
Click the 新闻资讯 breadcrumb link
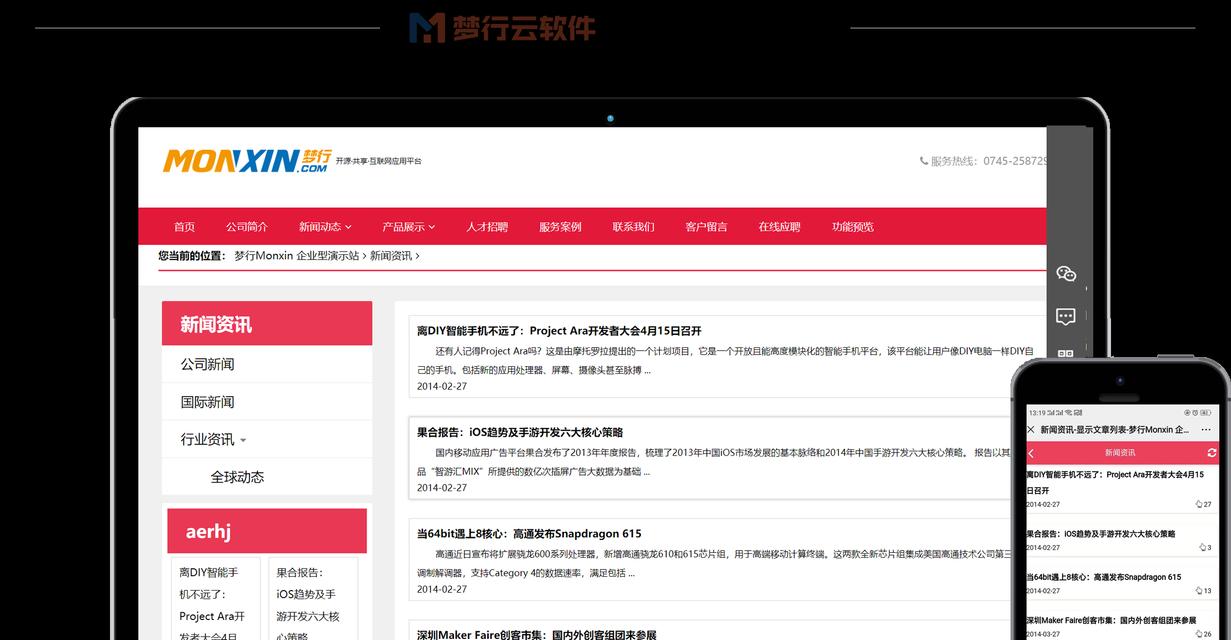coord(391,256)
